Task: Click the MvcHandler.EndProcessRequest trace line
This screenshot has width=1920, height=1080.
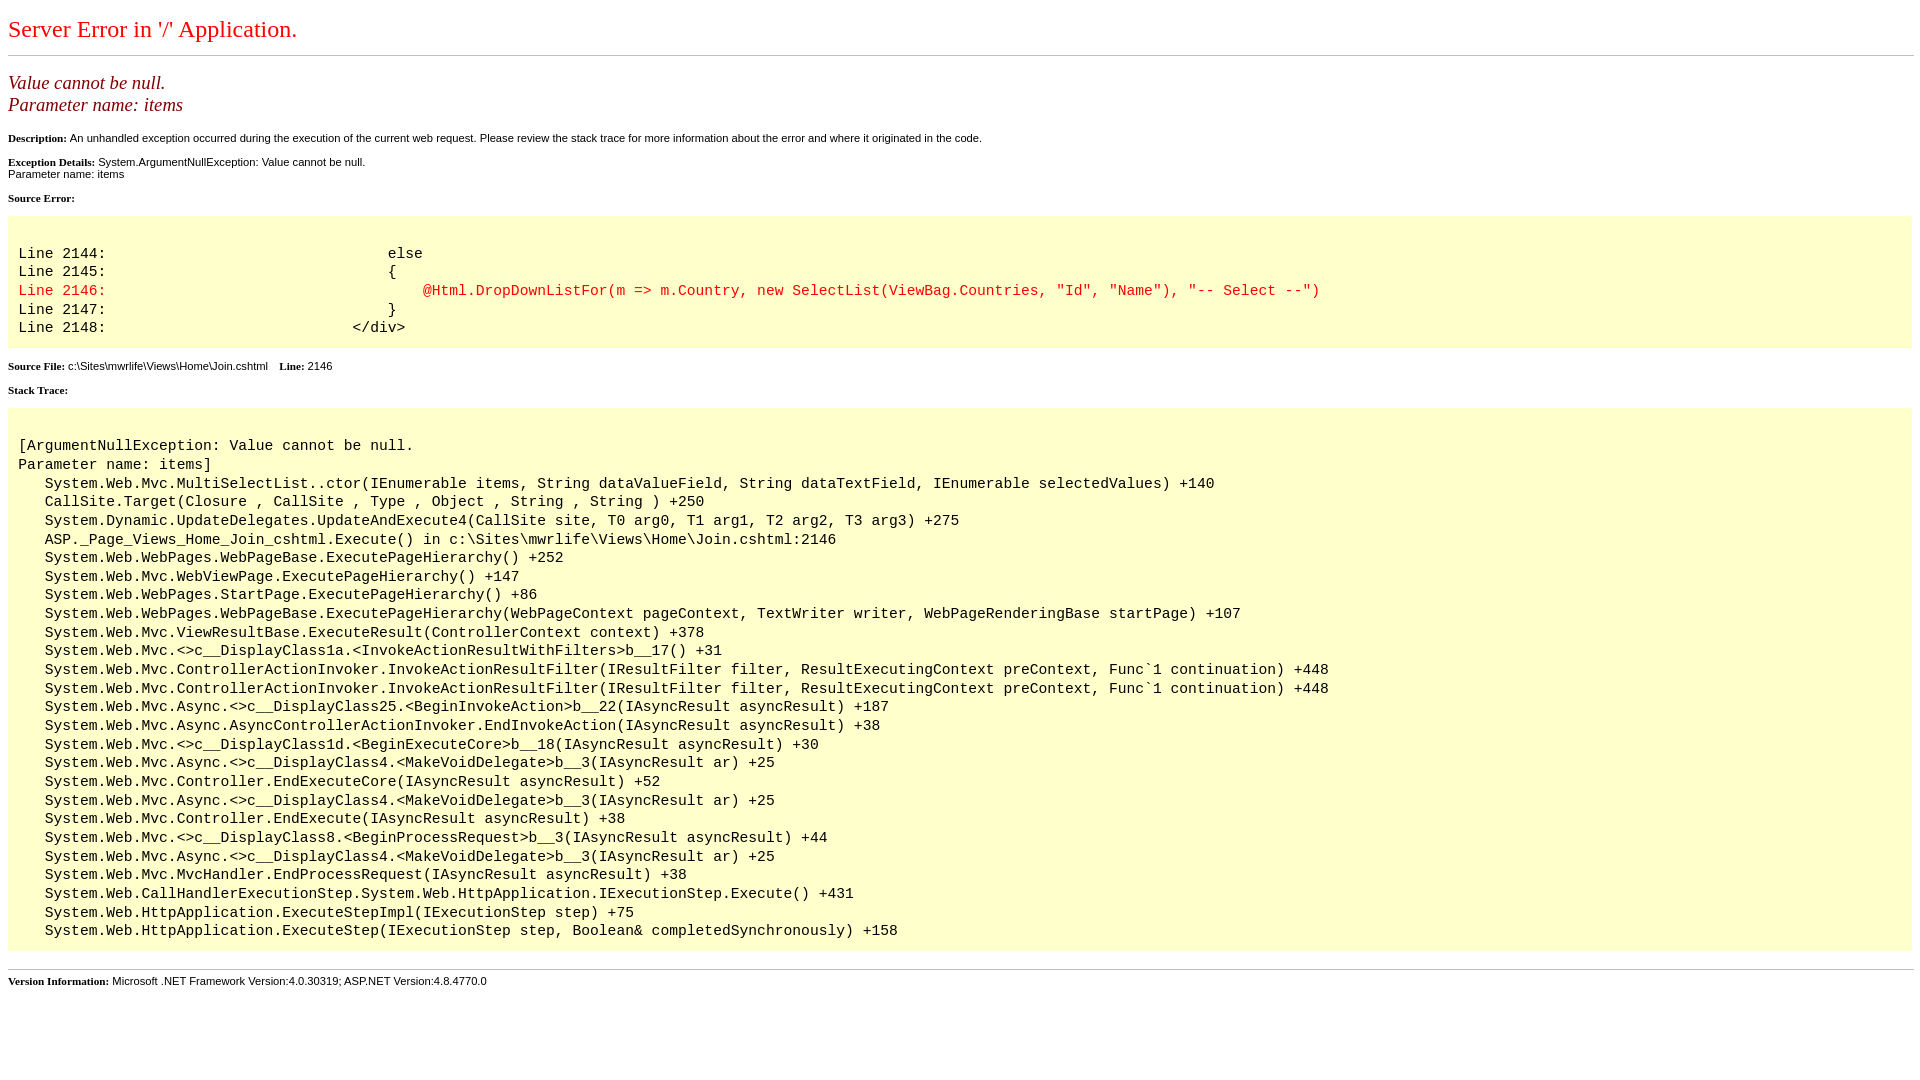Action: point(365,875)
